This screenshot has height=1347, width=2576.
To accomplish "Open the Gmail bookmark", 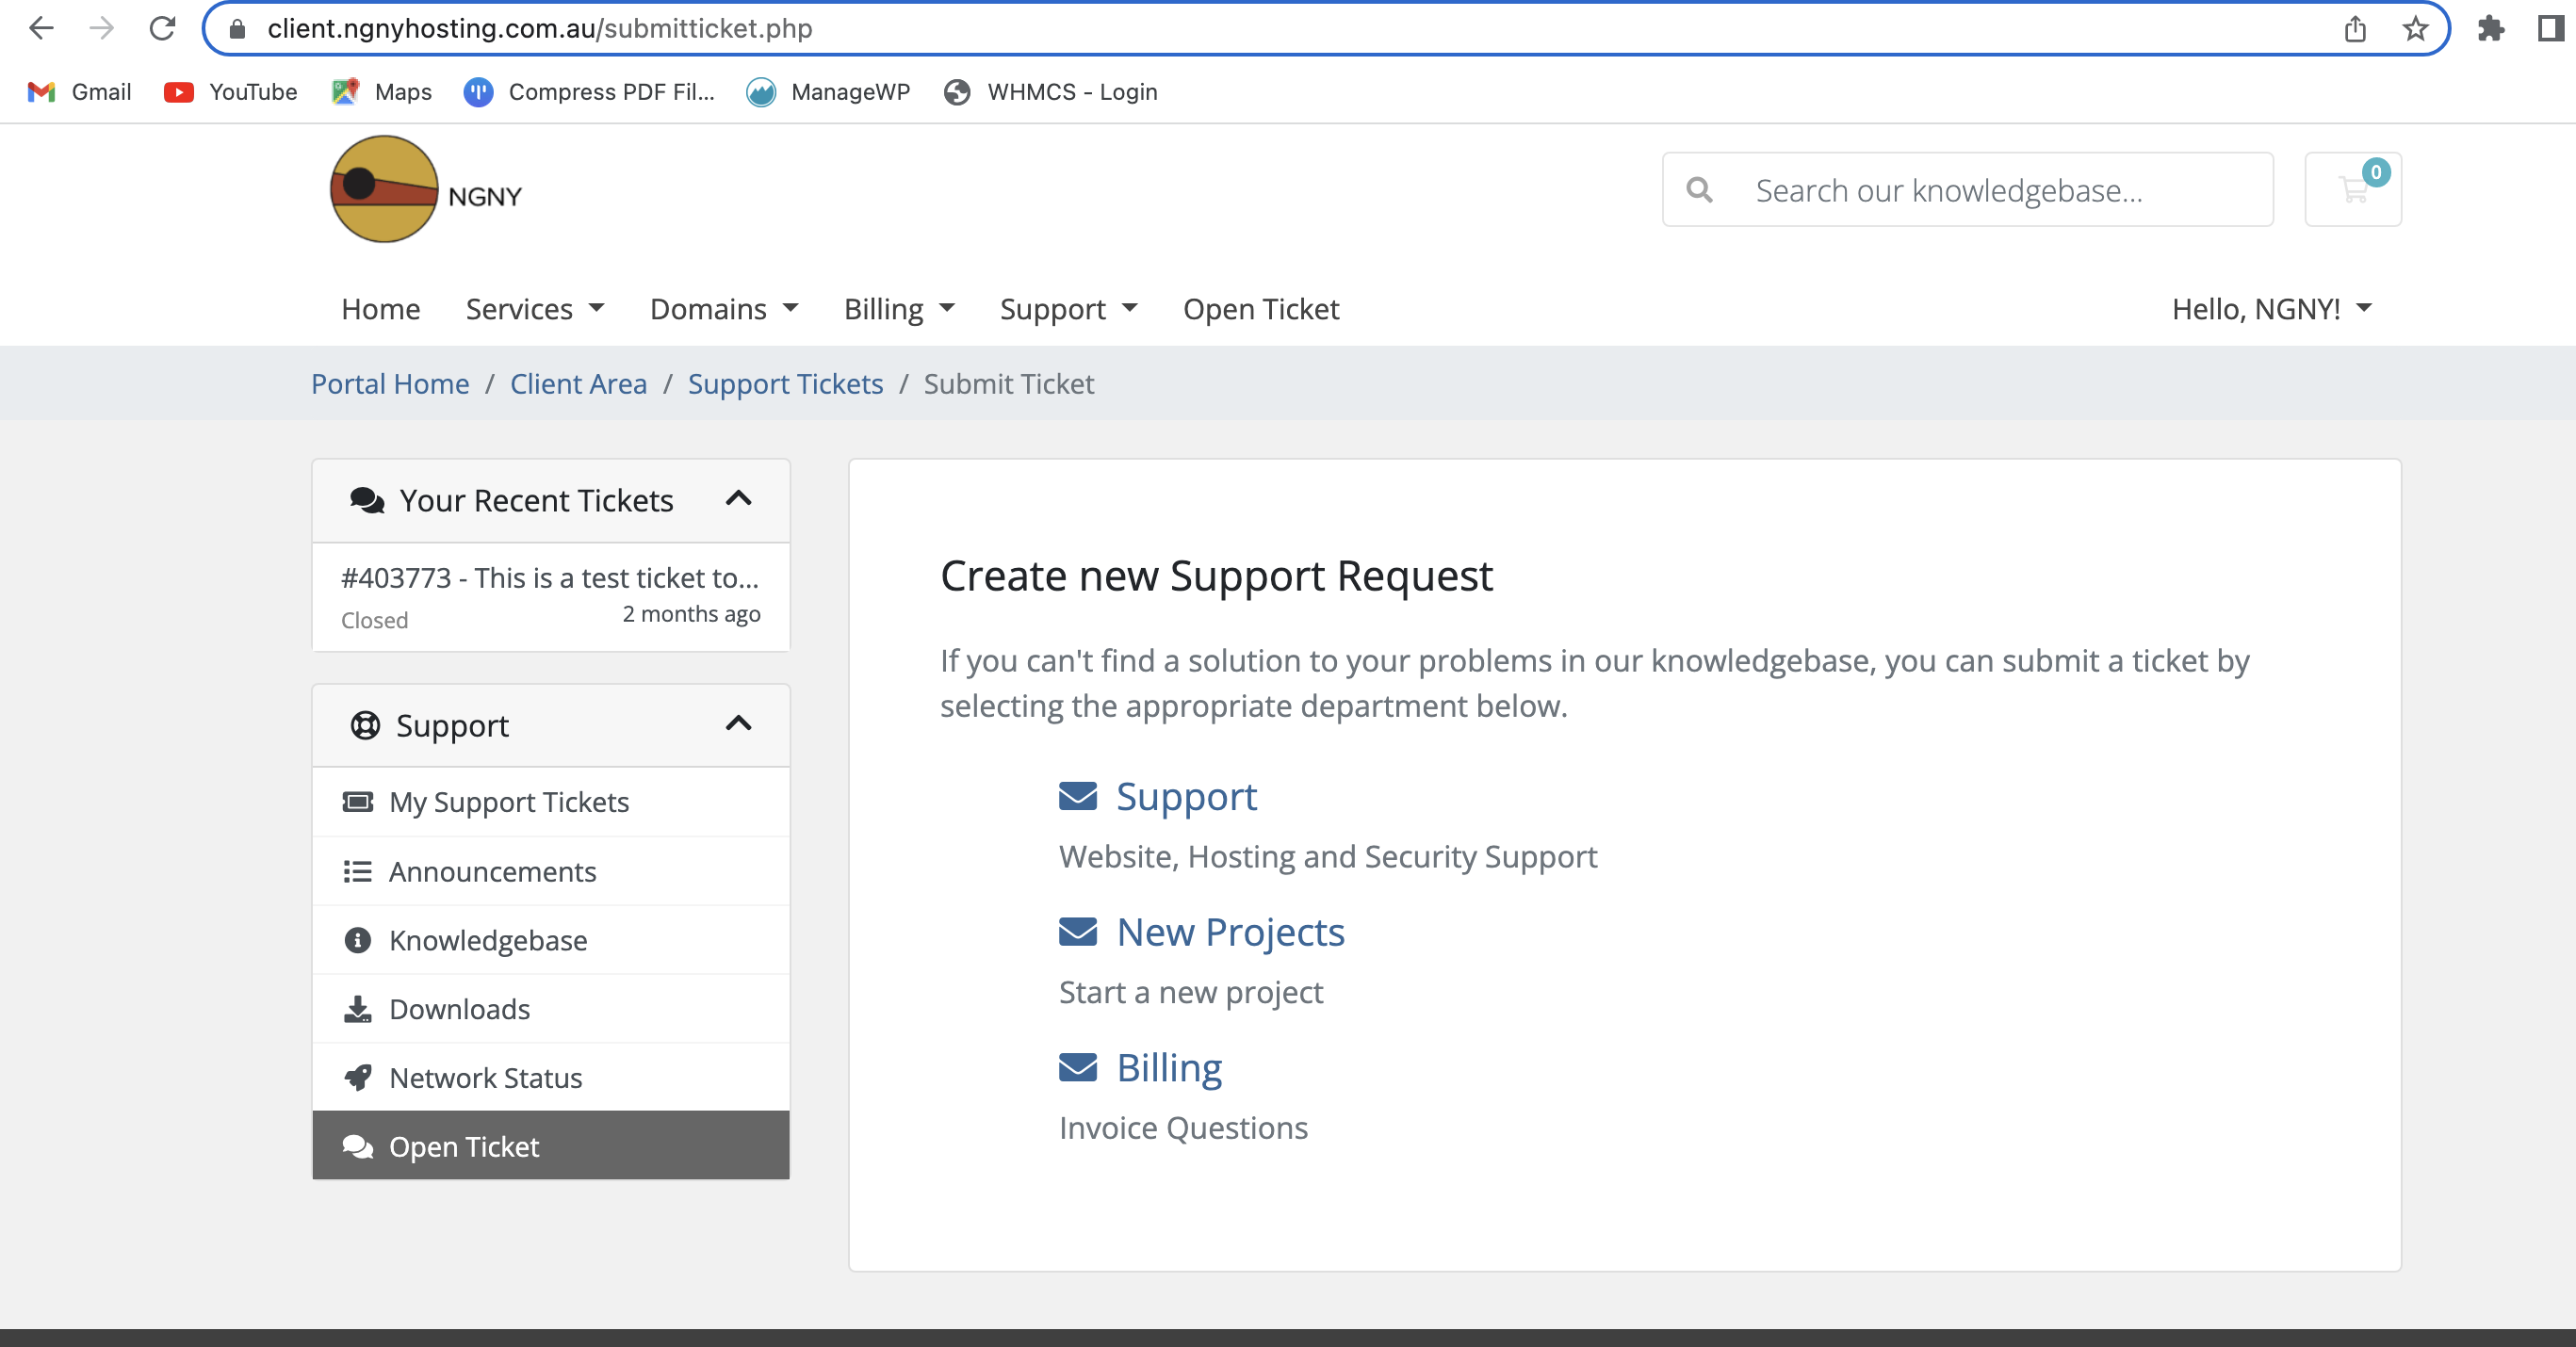I will (x=79, y=92).
